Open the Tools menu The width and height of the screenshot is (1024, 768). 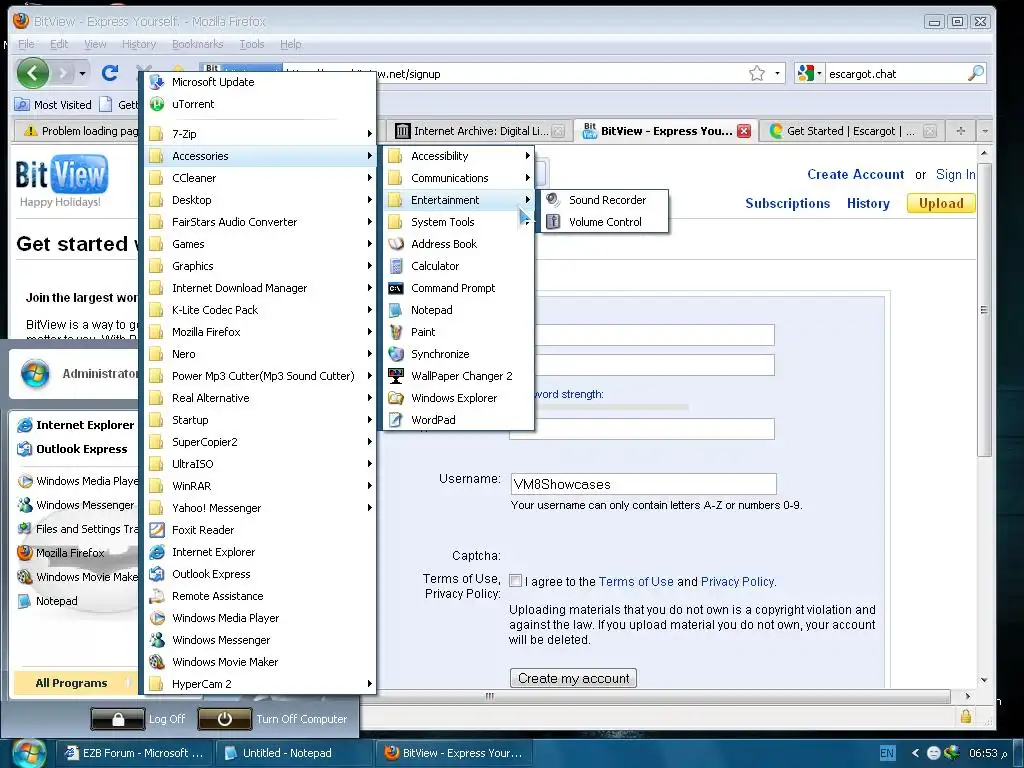click(251, 44)
